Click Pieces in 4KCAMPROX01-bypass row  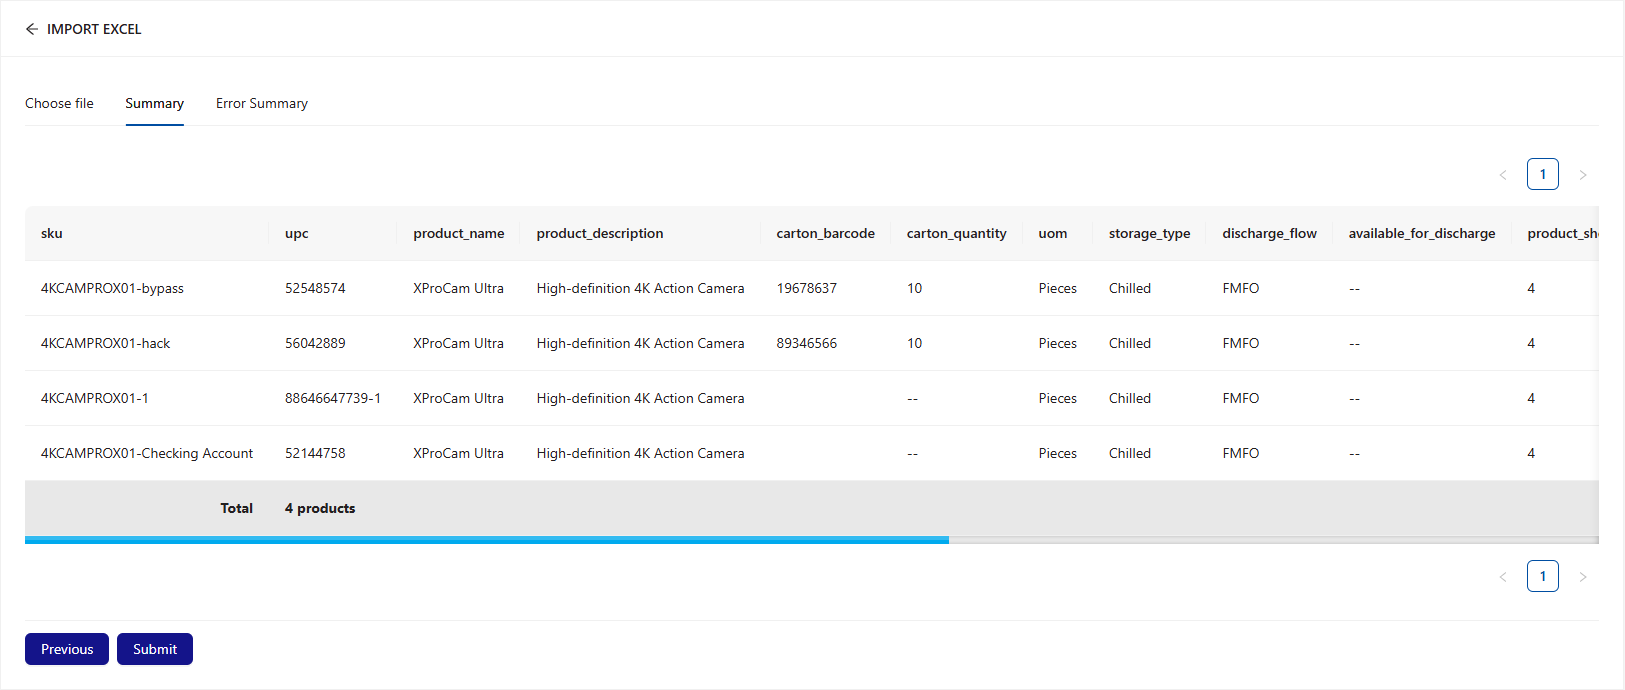[x=1058, y=288]
